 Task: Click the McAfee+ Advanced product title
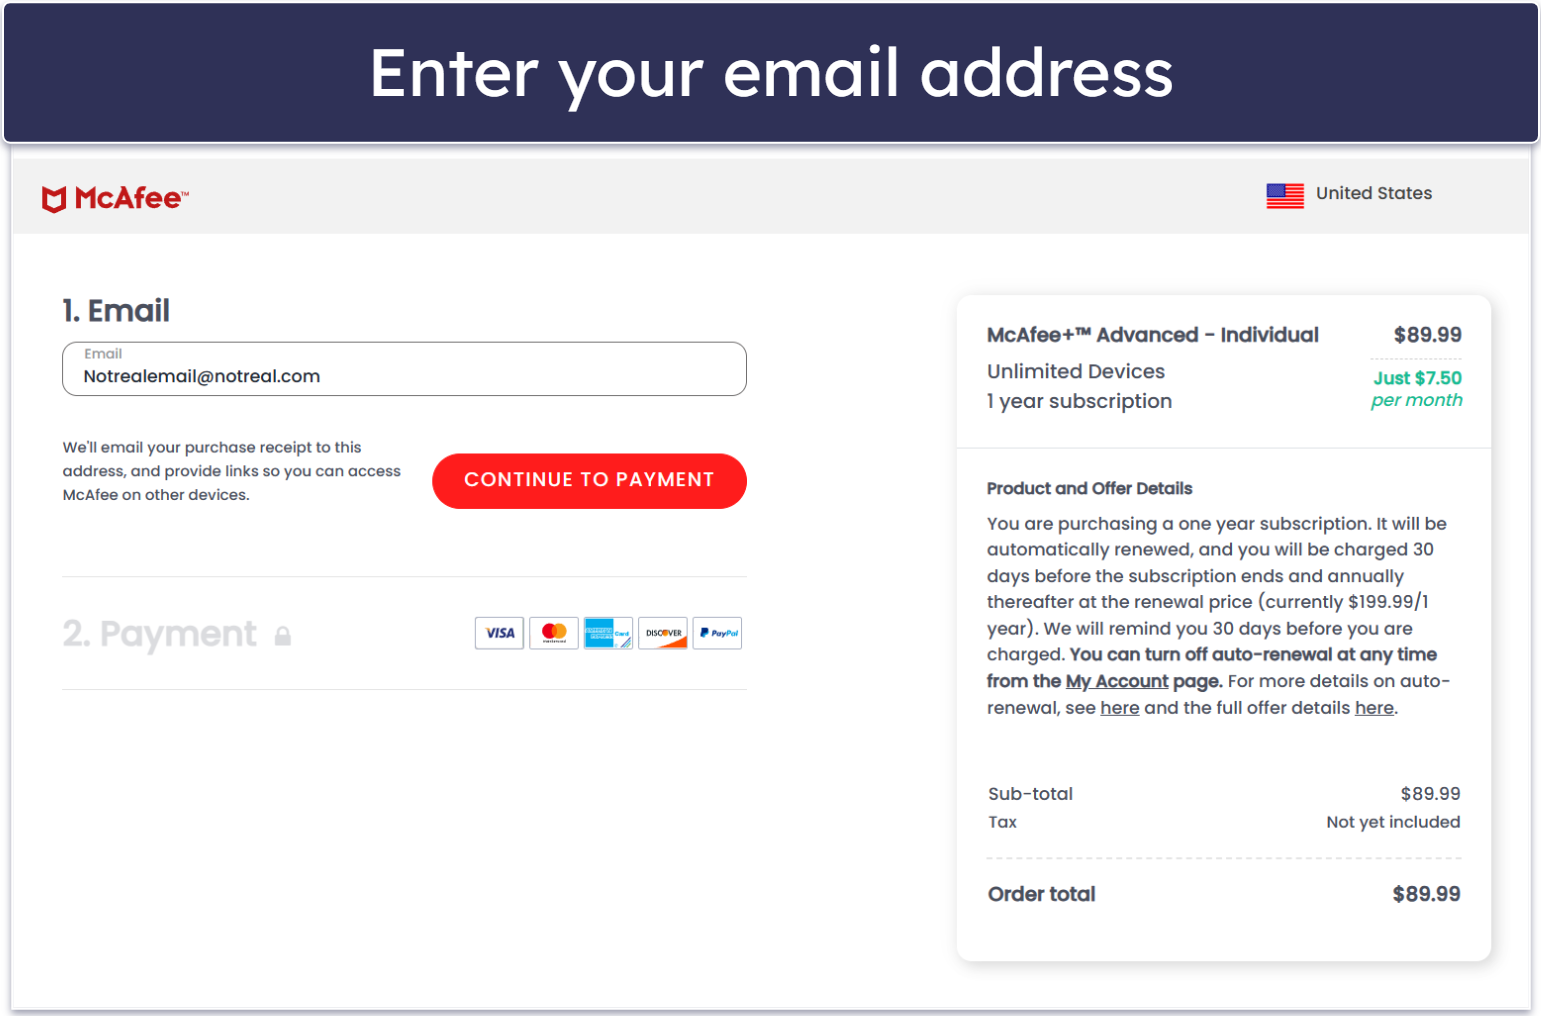[1152, 335]
